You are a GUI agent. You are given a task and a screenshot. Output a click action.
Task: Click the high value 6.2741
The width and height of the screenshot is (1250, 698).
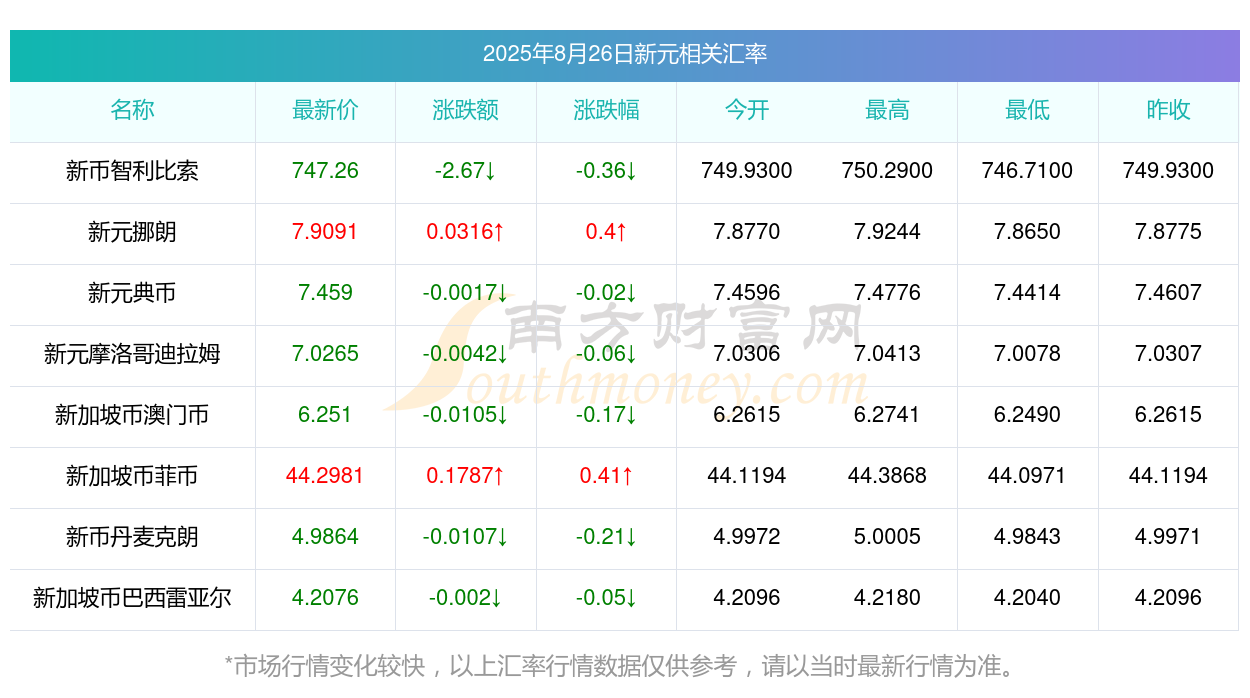(887, 415)
